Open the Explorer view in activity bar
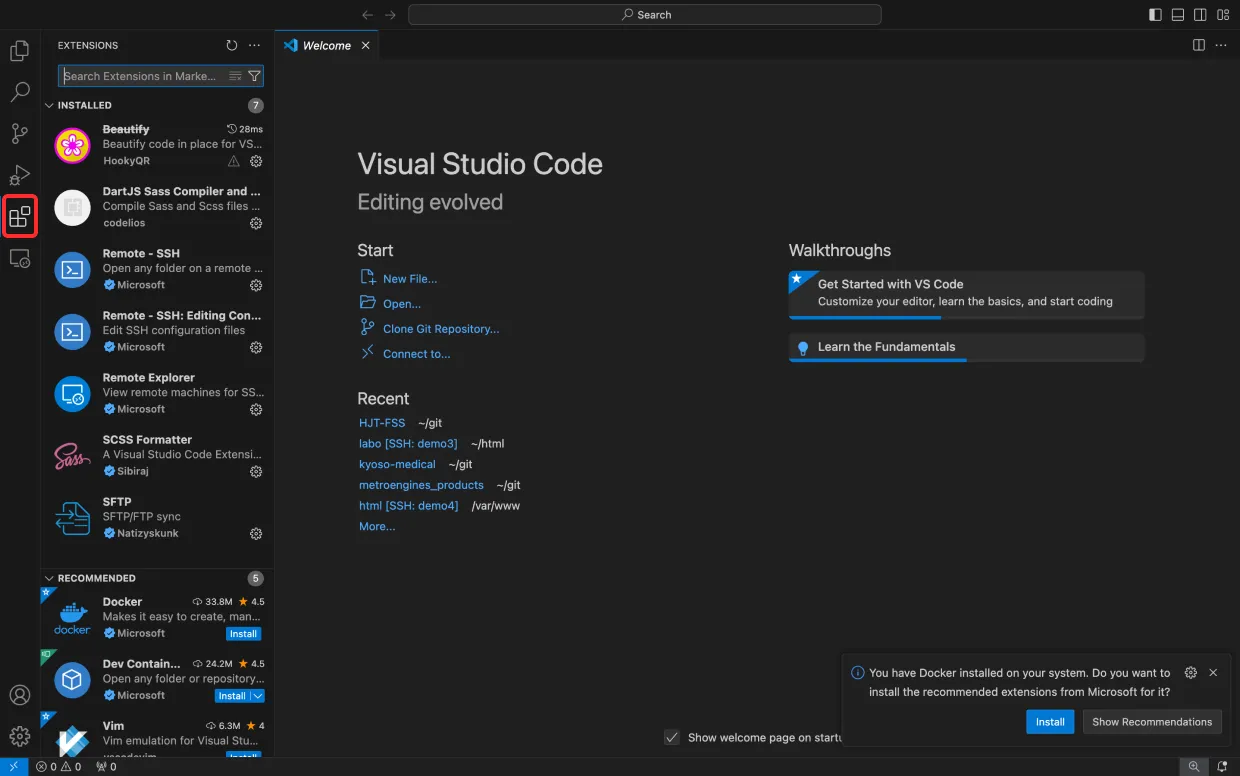 coord(20,51)
